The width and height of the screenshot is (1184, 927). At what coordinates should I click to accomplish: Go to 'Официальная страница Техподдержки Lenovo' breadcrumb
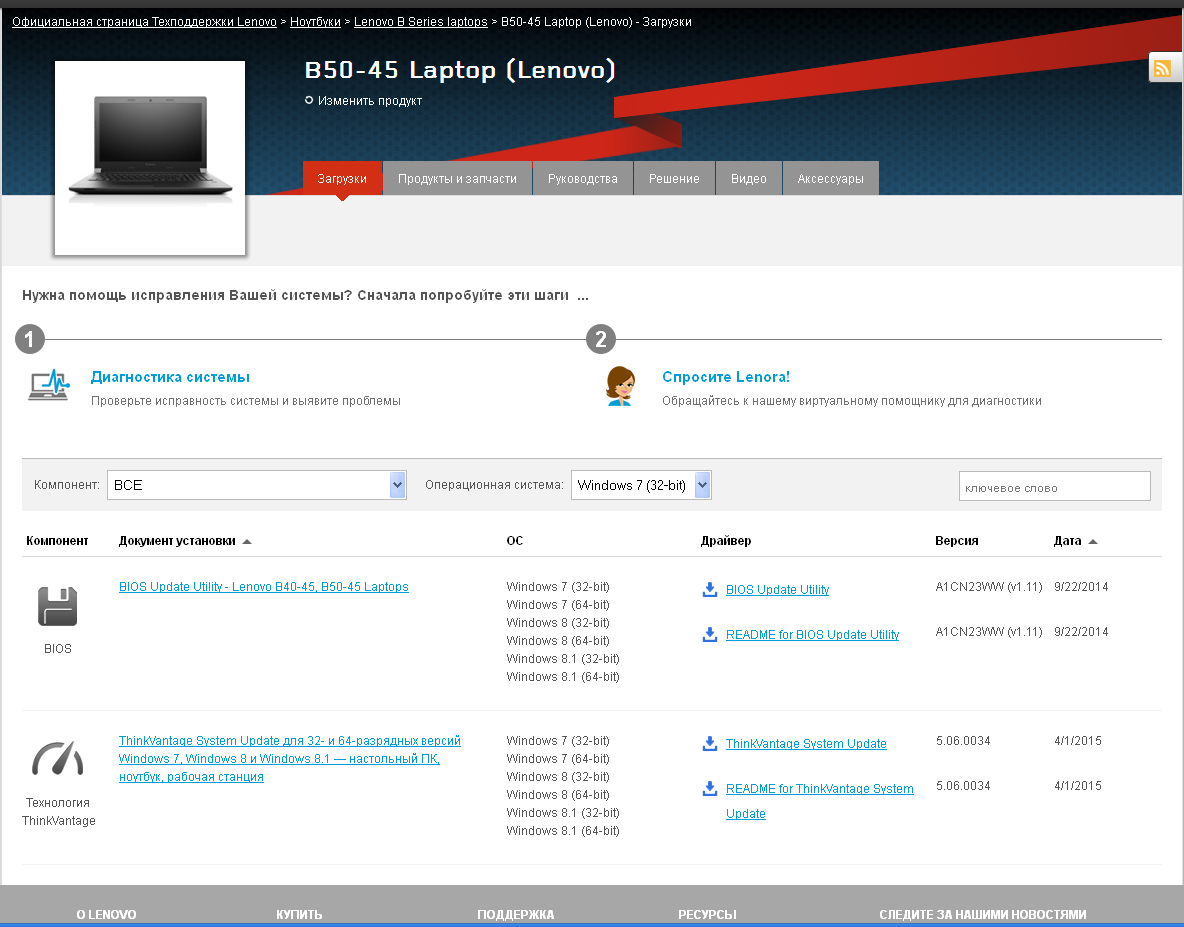coord(144,22)
